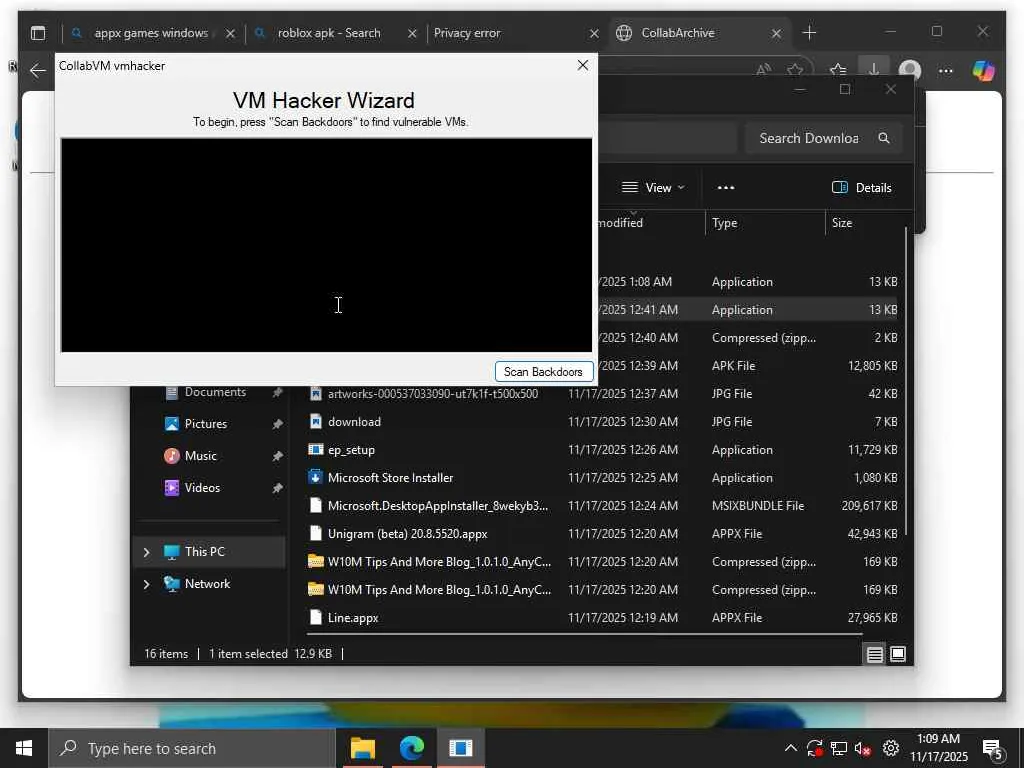
Task: Open the View dropdown in File Explorer
Action: tap(653, 187)
